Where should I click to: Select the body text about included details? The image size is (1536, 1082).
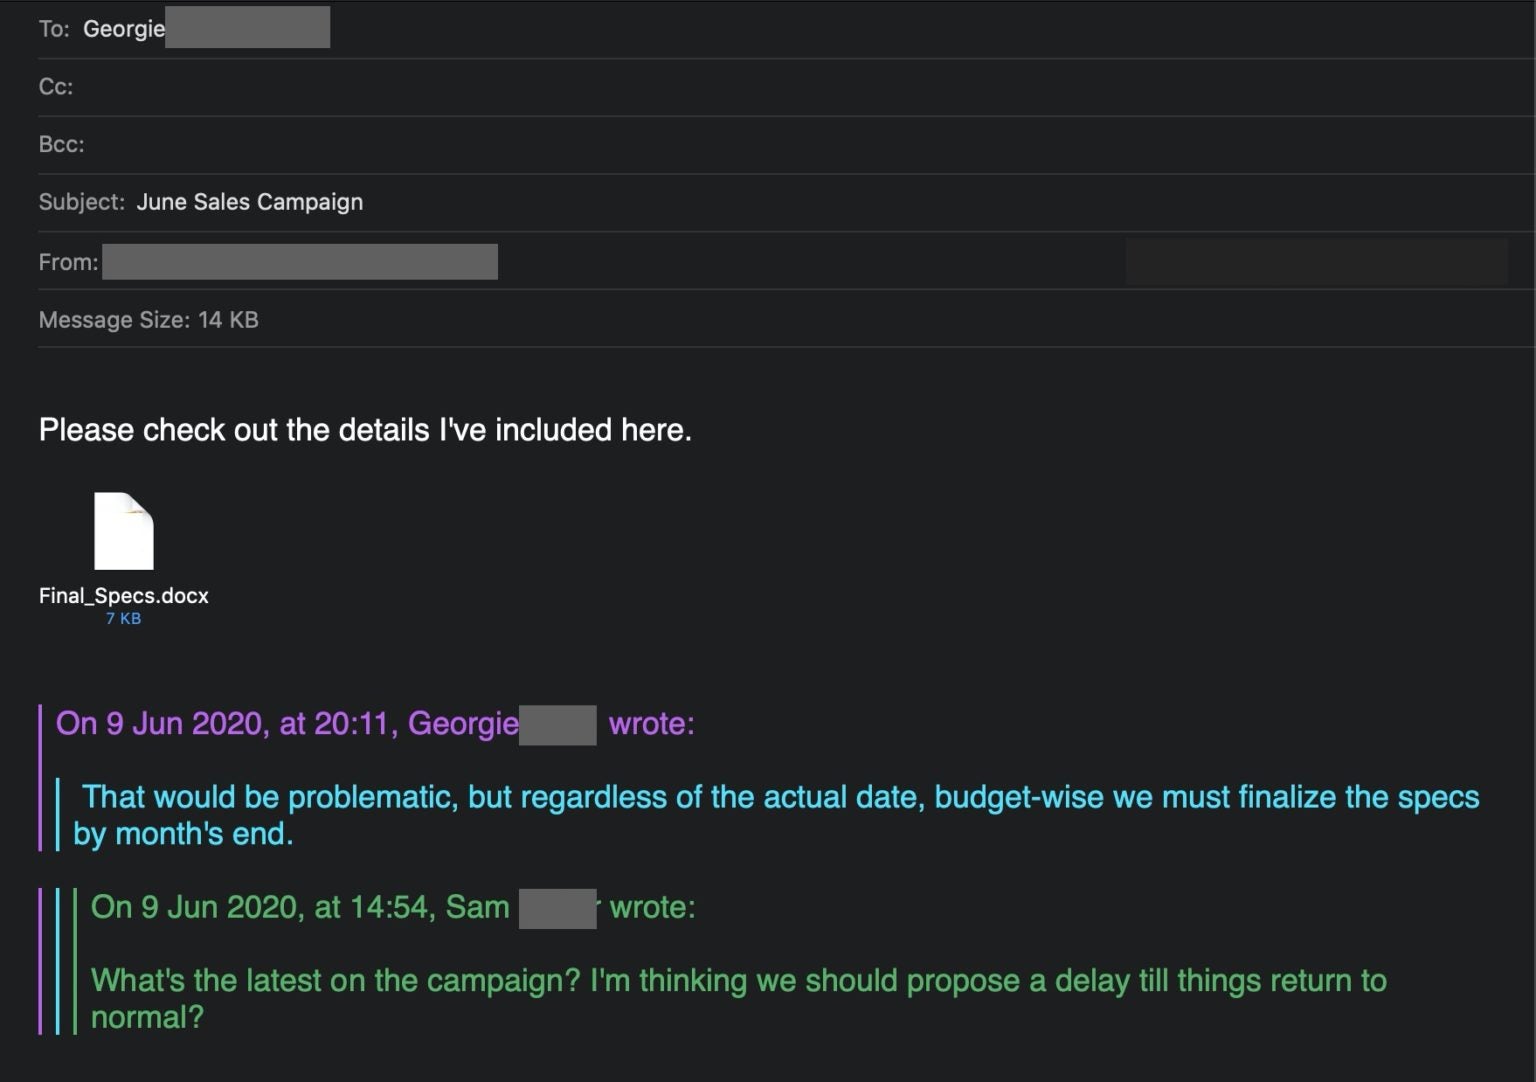click(365, 430)
